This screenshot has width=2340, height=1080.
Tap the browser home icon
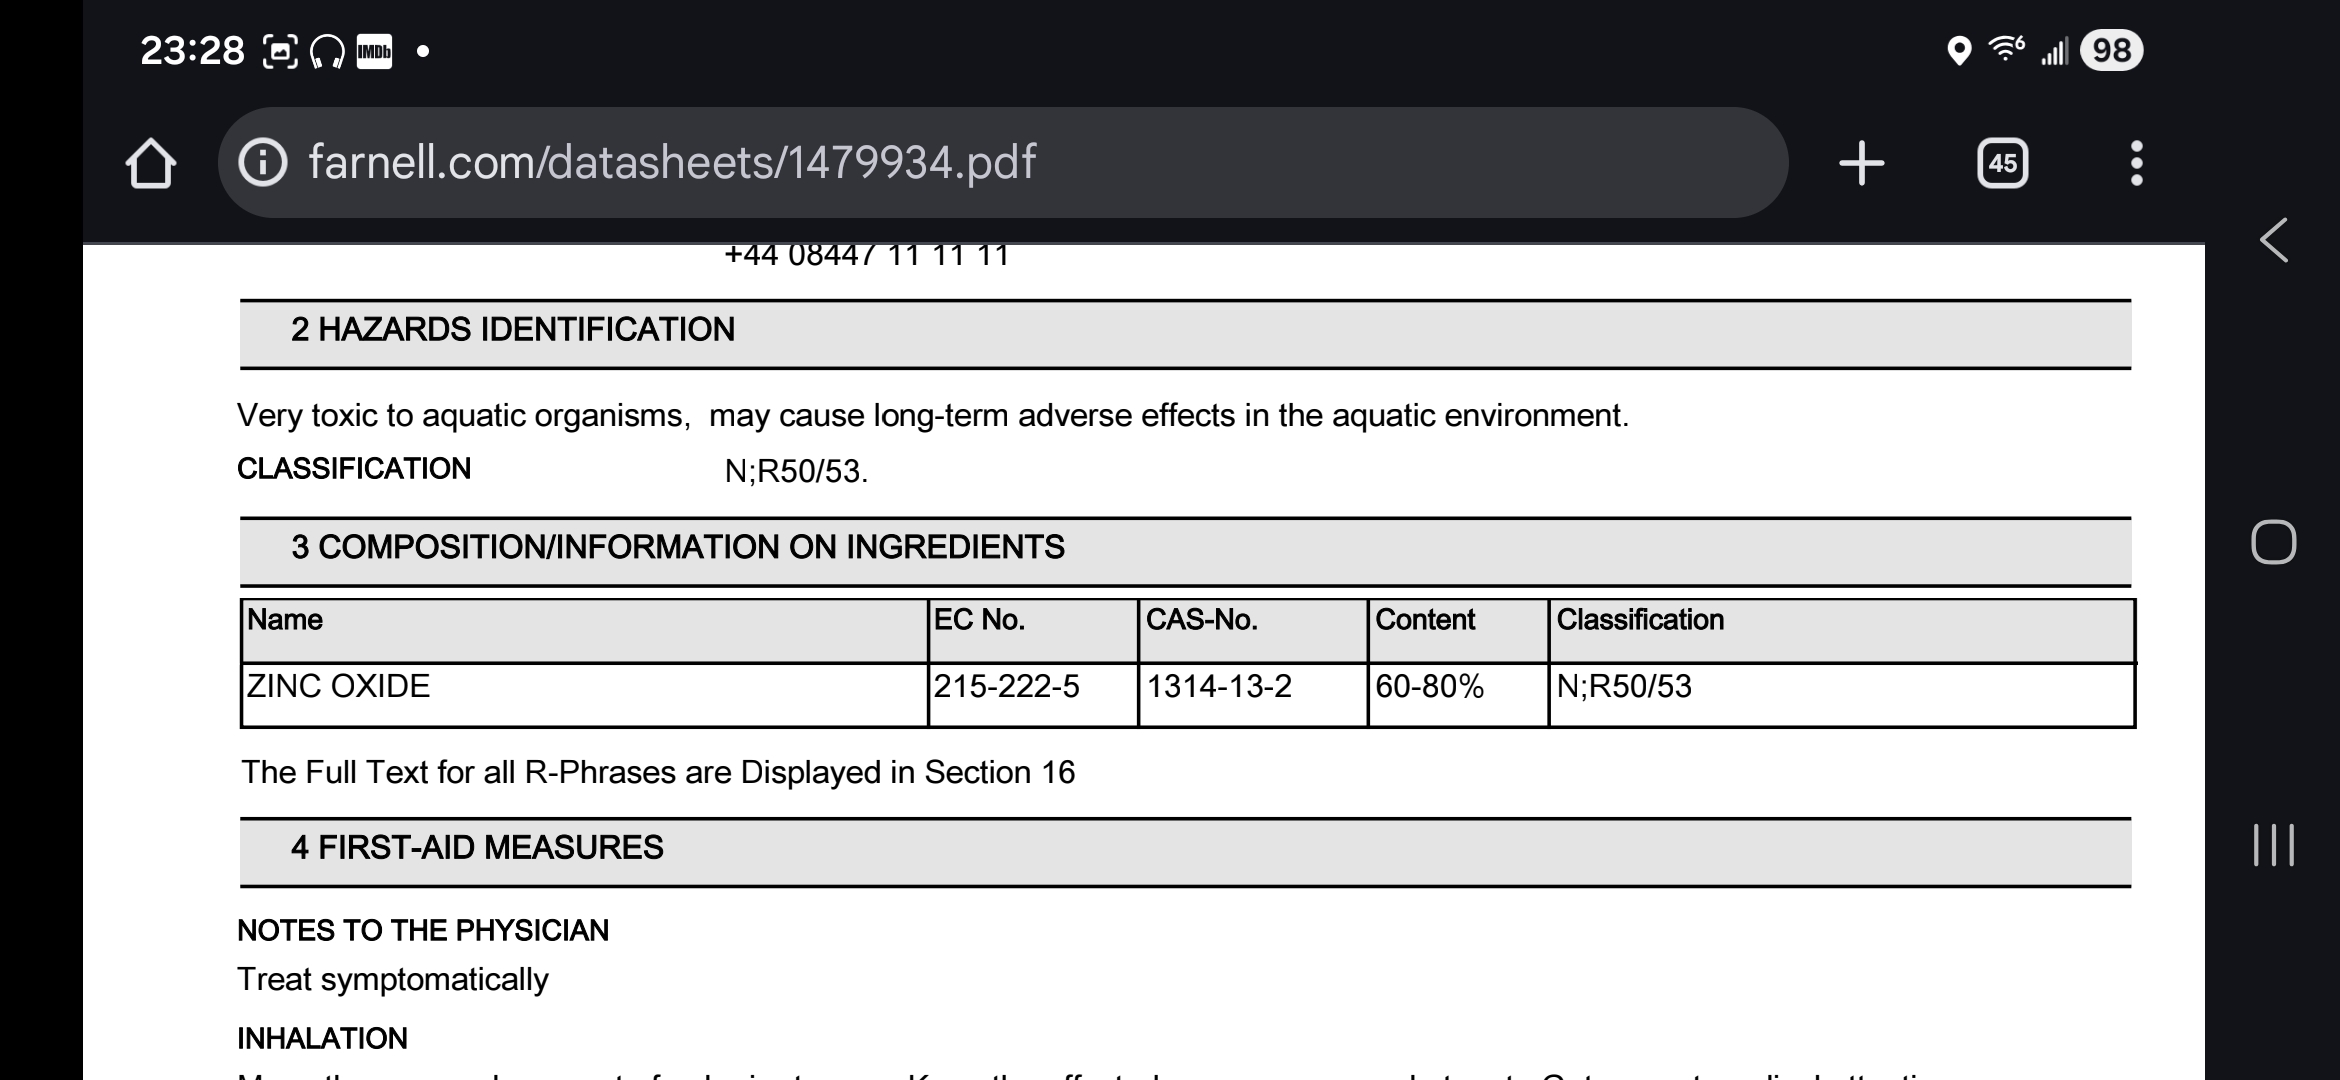(x=151, y=163)
